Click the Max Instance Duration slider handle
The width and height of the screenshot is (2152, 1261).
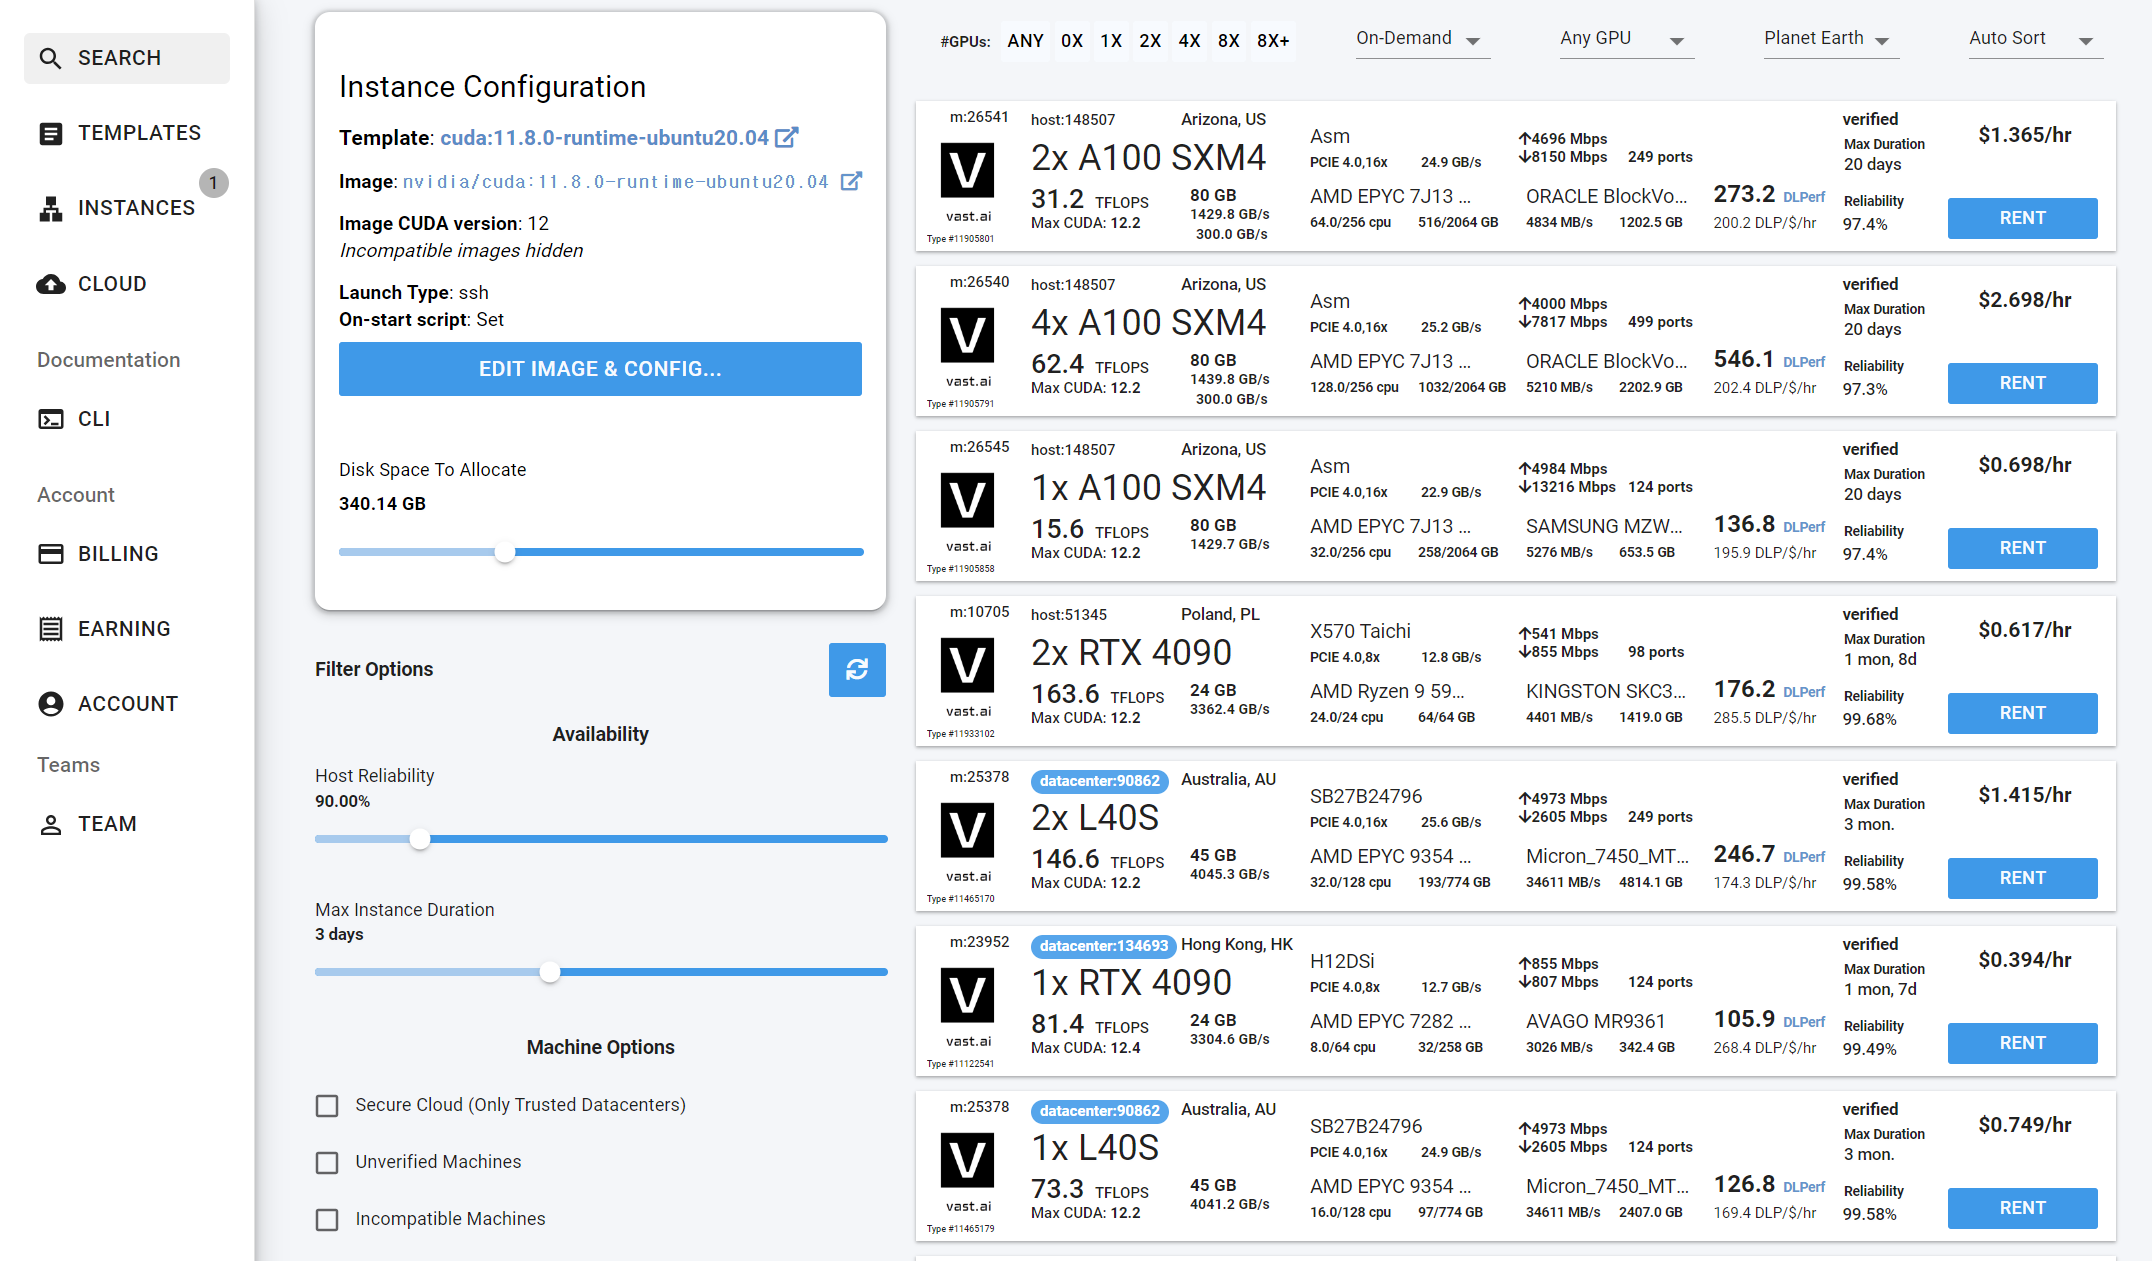[549, 972]
